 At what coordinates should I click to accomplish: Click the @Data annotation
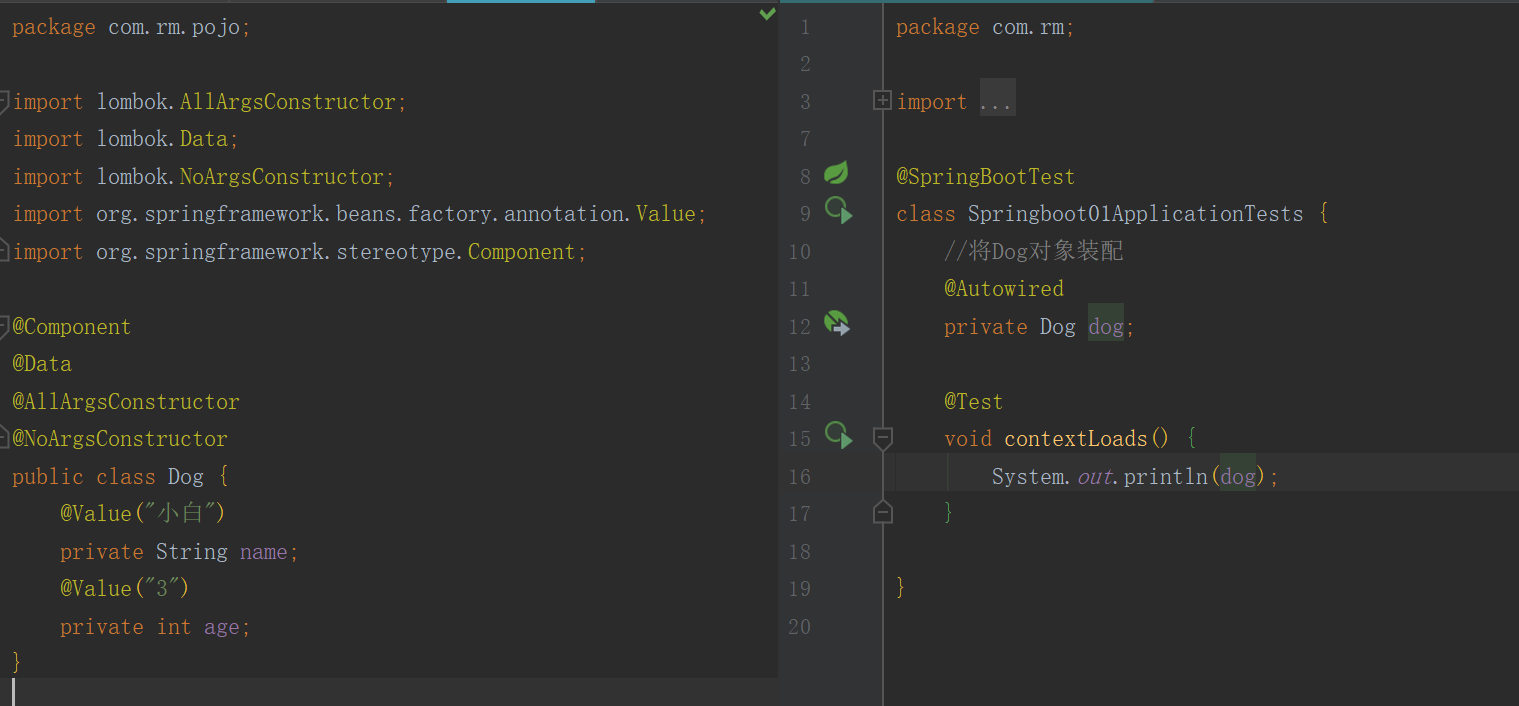[x=41, y=364]
